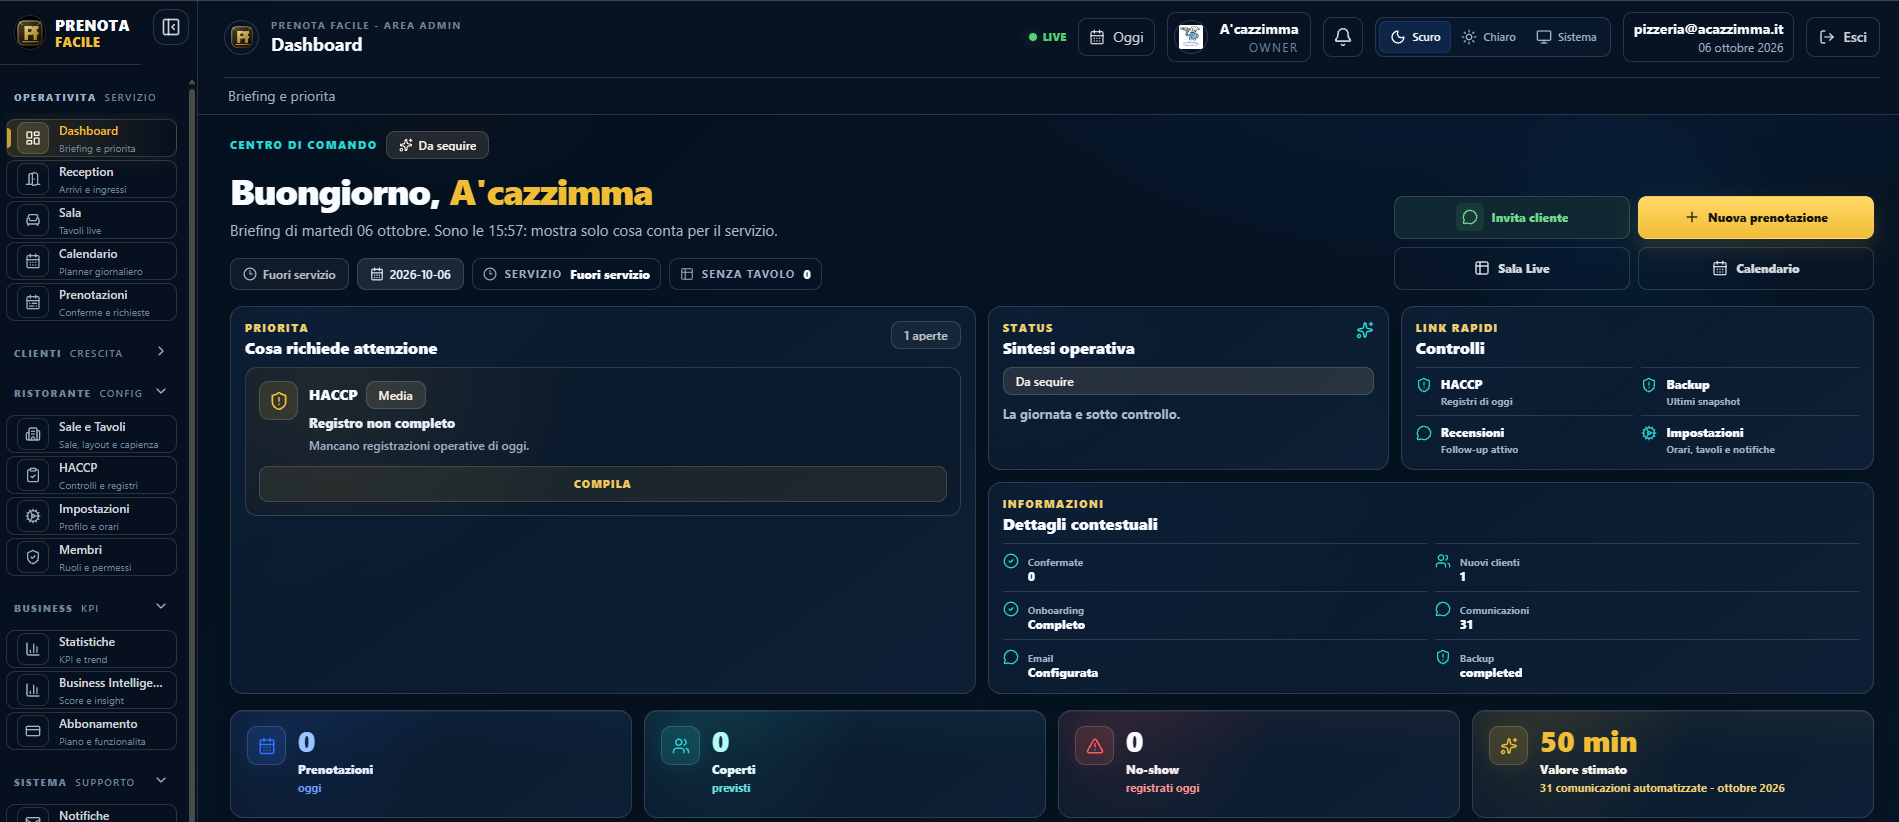The width and height of the screenshot is (1899, 822).
Task: Click the Prenota Facile logo in header
Action: (241, 37)
